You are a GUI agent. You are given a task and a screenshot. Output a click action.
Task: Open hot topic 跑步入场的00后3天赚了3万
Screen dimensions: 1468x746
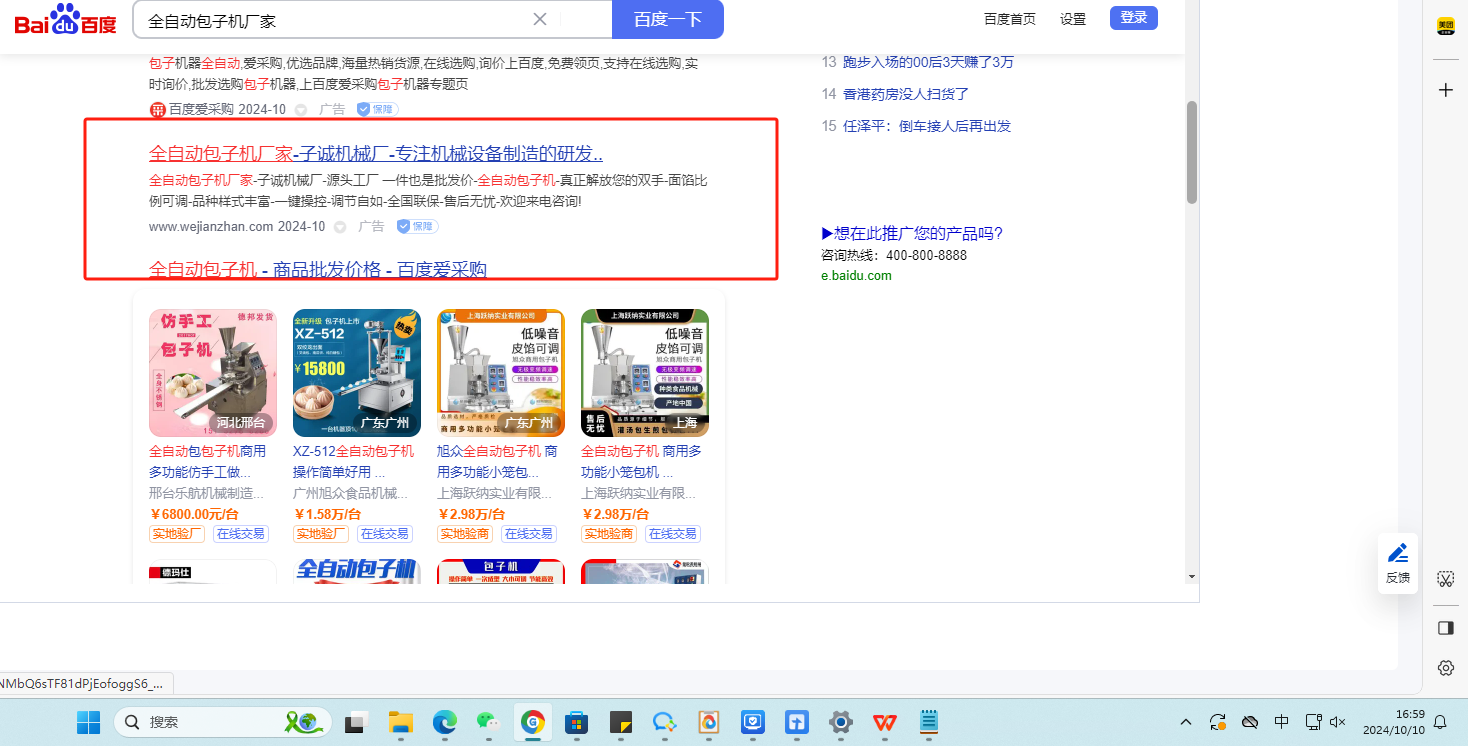(x=928, y=62)
